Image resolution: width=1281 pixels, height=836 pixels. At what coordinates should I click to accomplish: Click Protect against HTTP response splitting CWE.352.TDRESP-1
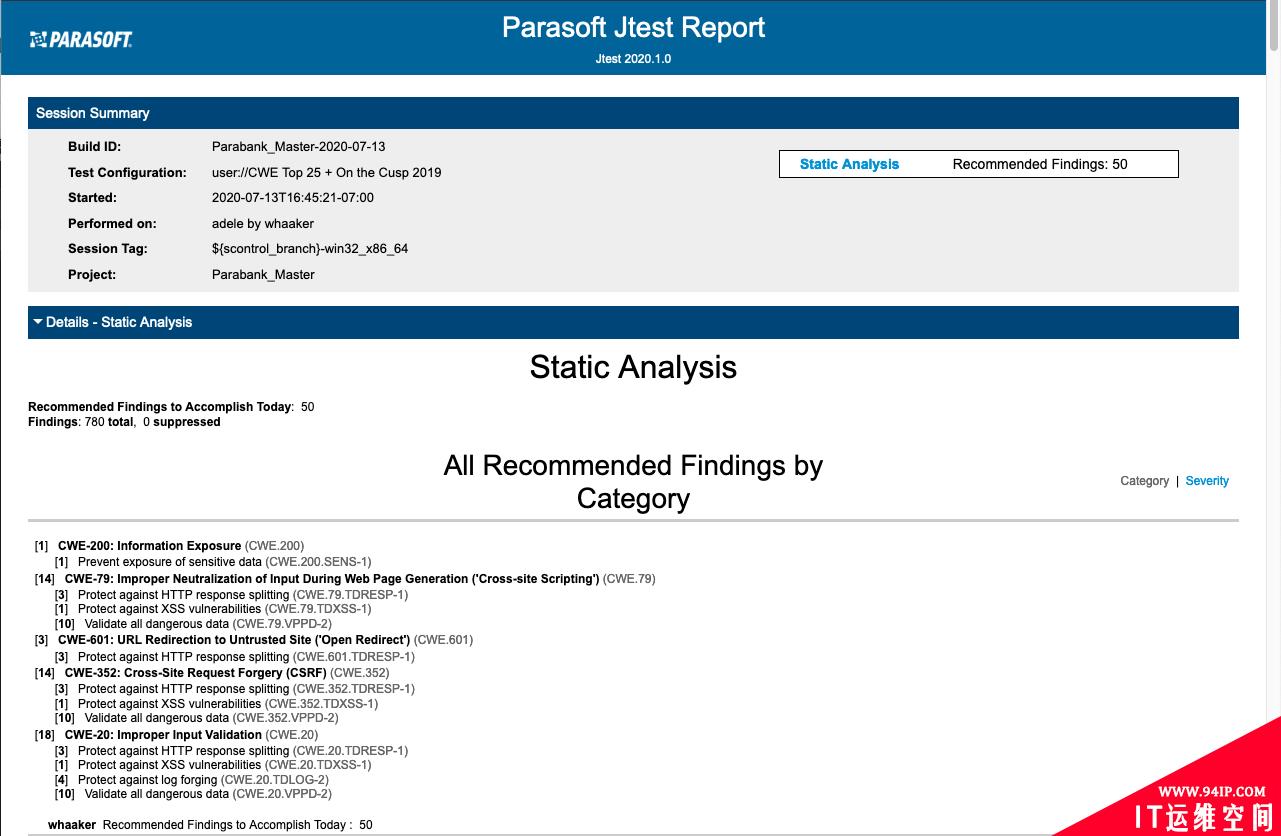tap(235, 689)
